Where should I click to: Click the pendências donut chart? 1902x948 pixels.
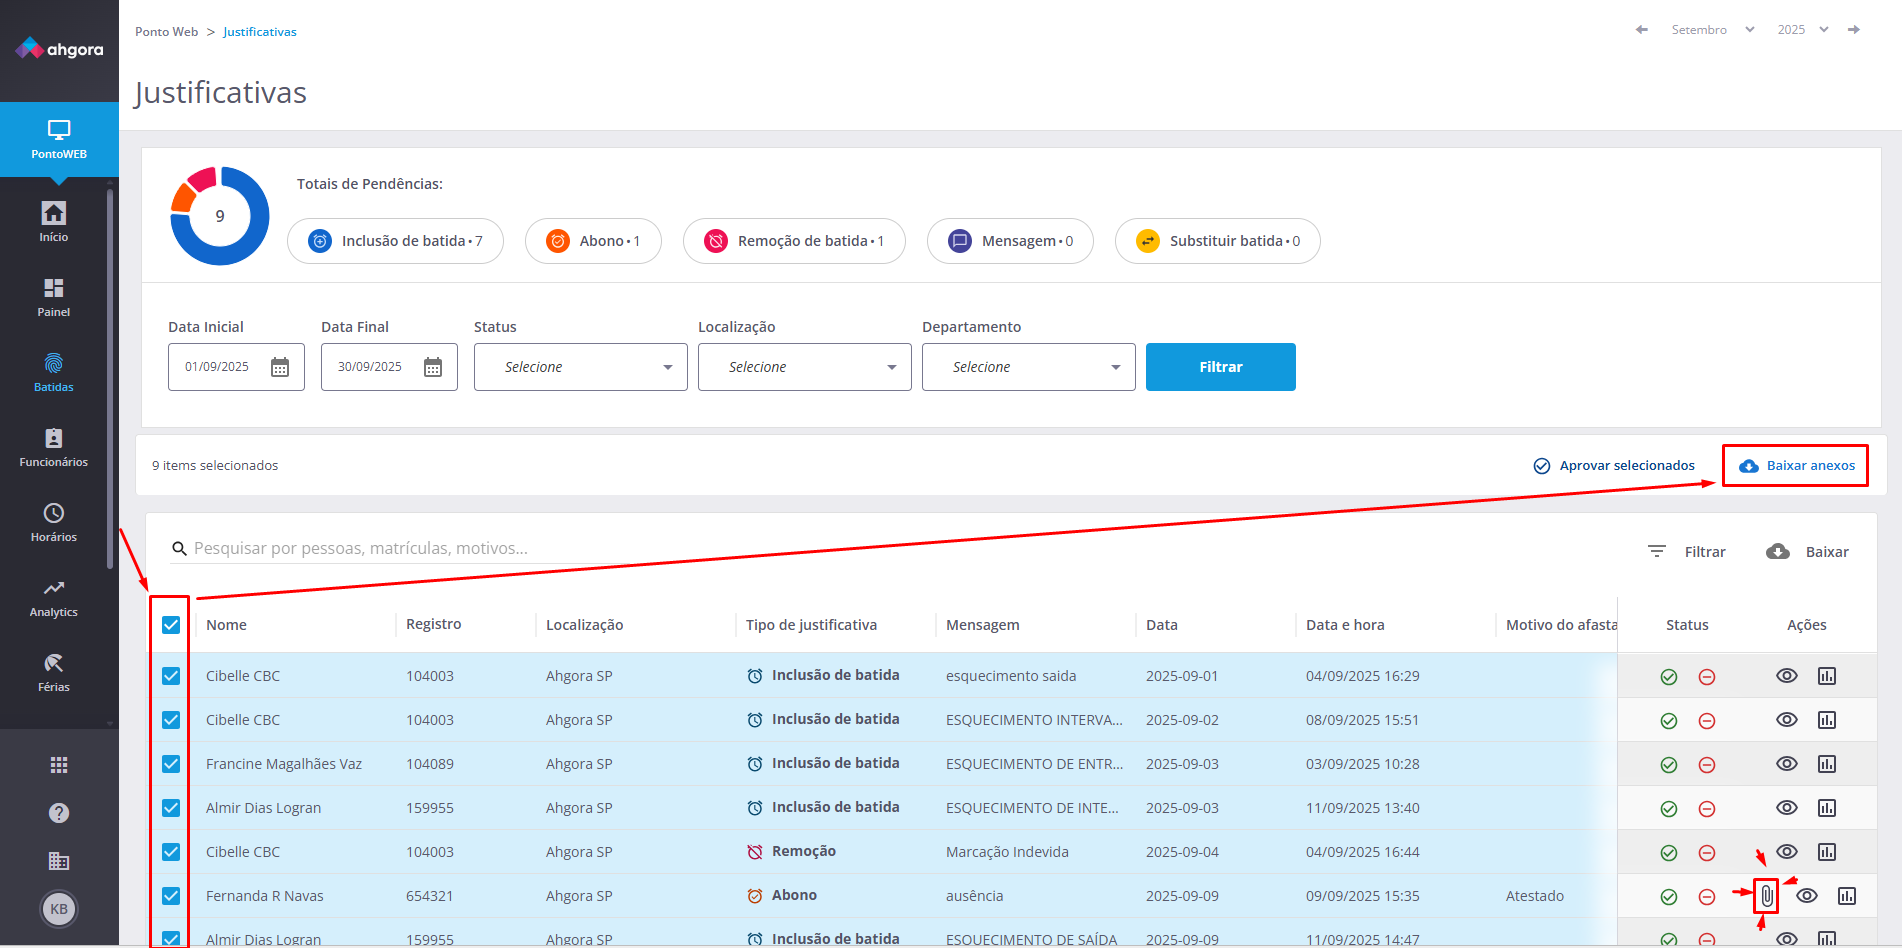[220, 216]
